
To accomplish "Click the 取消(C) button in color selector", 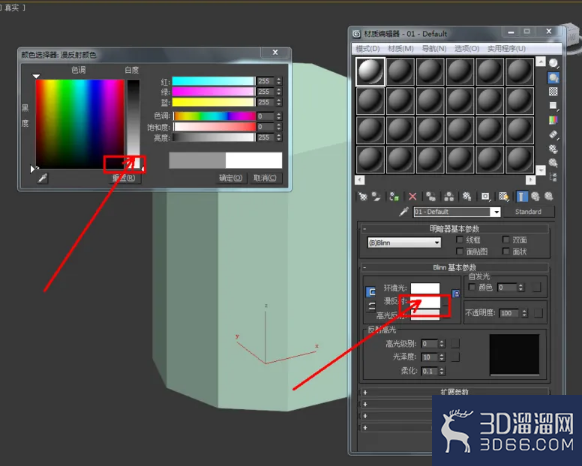I will [x=265, y=178].
